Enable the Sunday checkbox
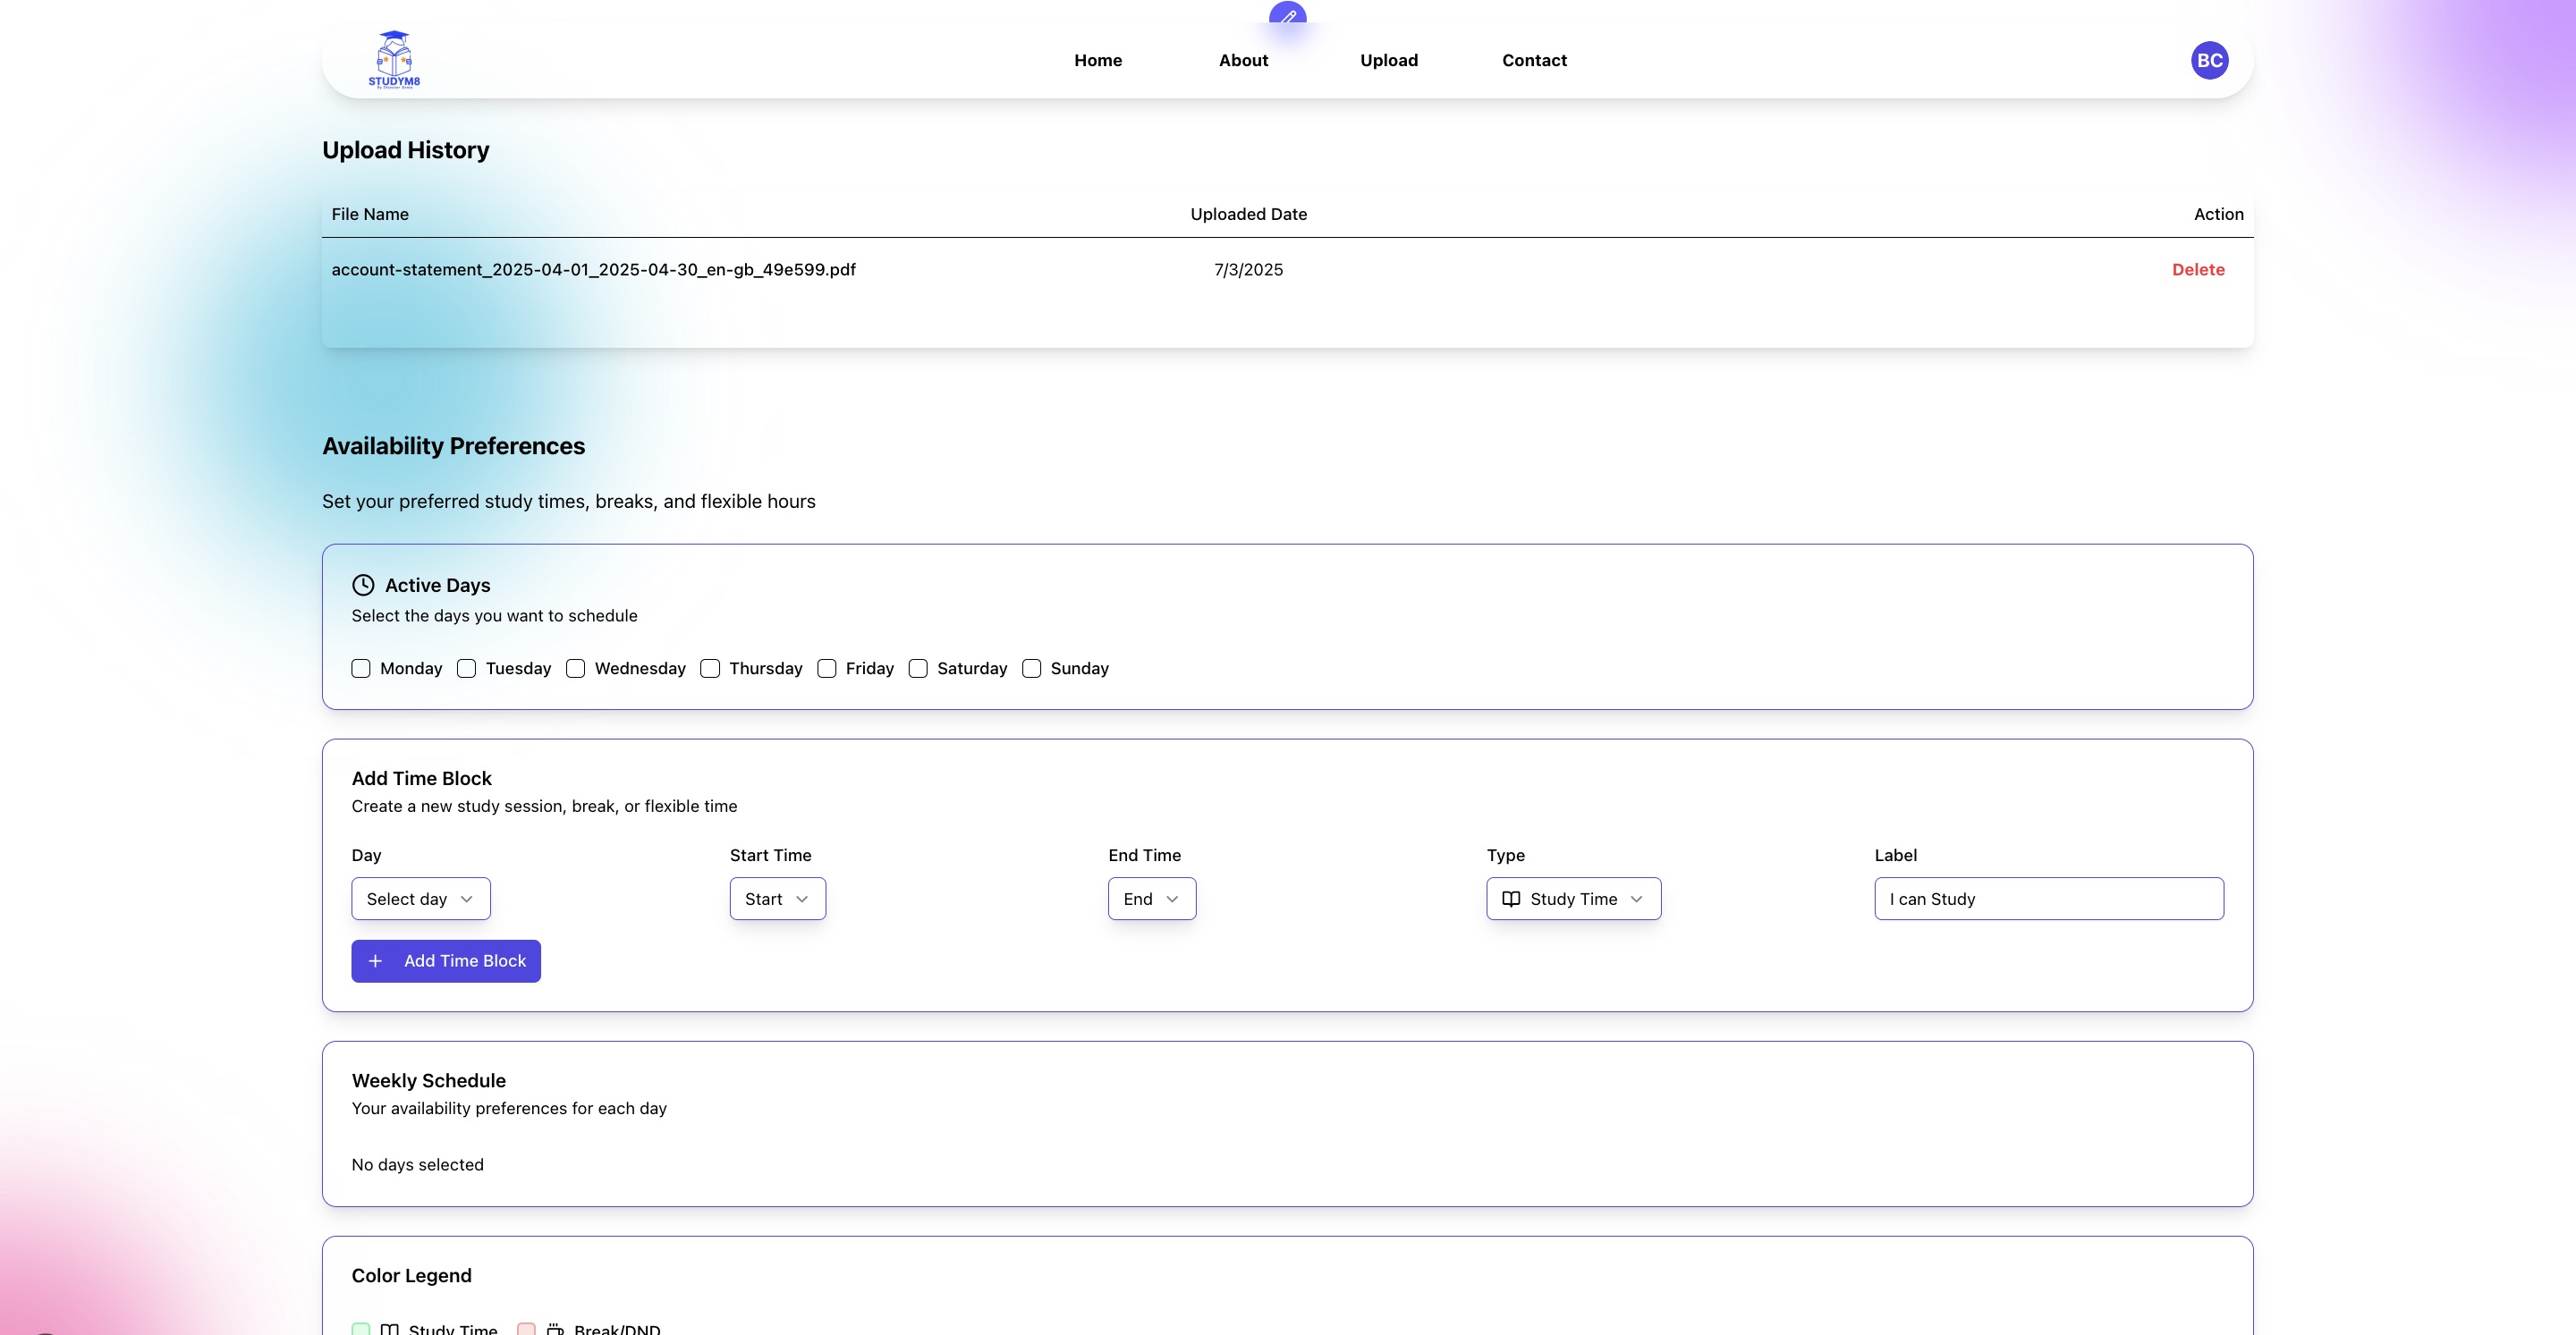Screen dimensions: 2576x1335 (1032, 668)
